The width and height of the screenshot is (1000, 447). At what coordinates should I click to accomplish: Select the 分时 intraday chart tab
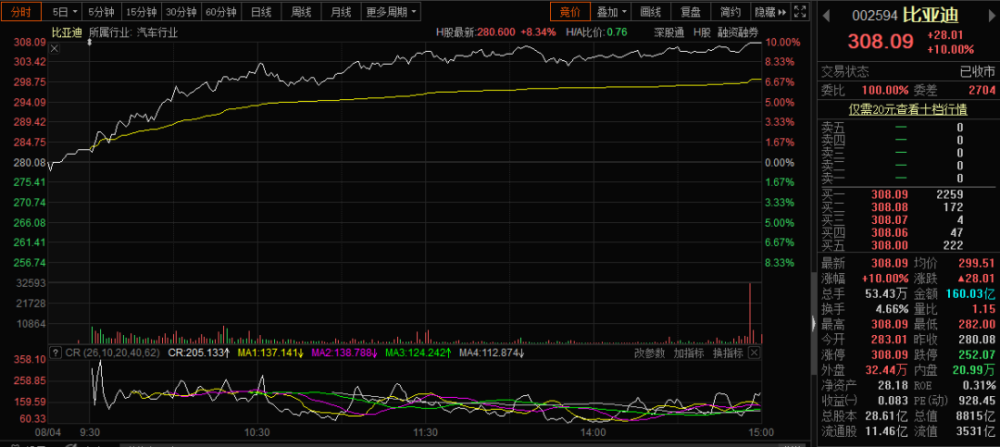click(x=22, y=11)
